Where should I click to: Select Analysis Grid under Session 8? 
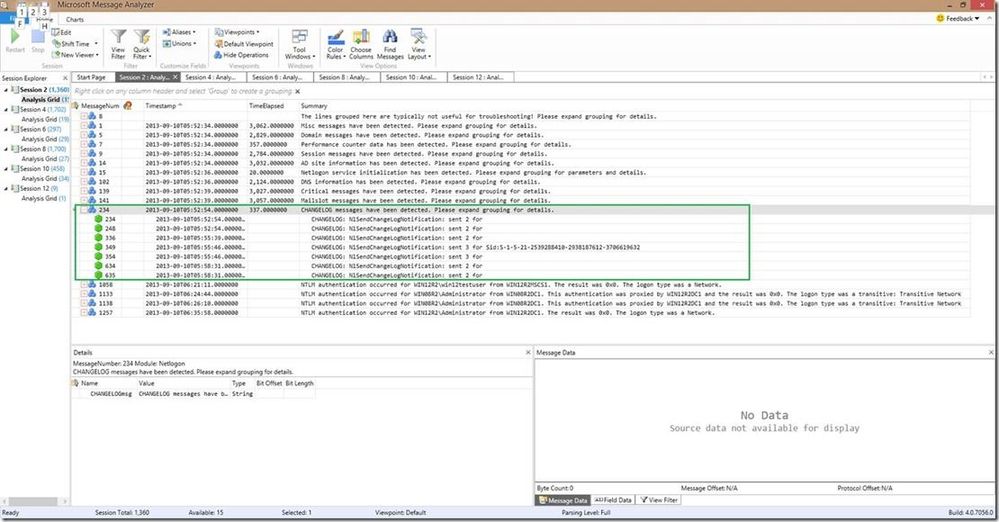(x=45, y=159)
